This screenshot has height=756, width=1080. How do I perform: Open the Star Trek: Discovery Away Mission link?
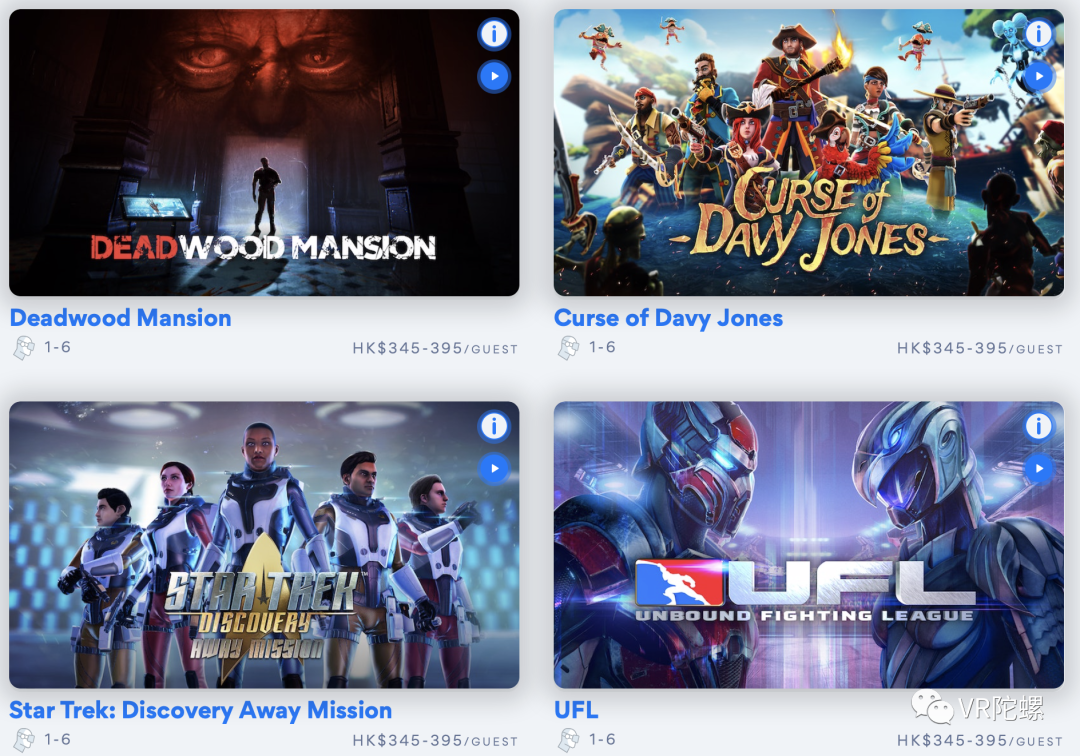click(200, 711)
